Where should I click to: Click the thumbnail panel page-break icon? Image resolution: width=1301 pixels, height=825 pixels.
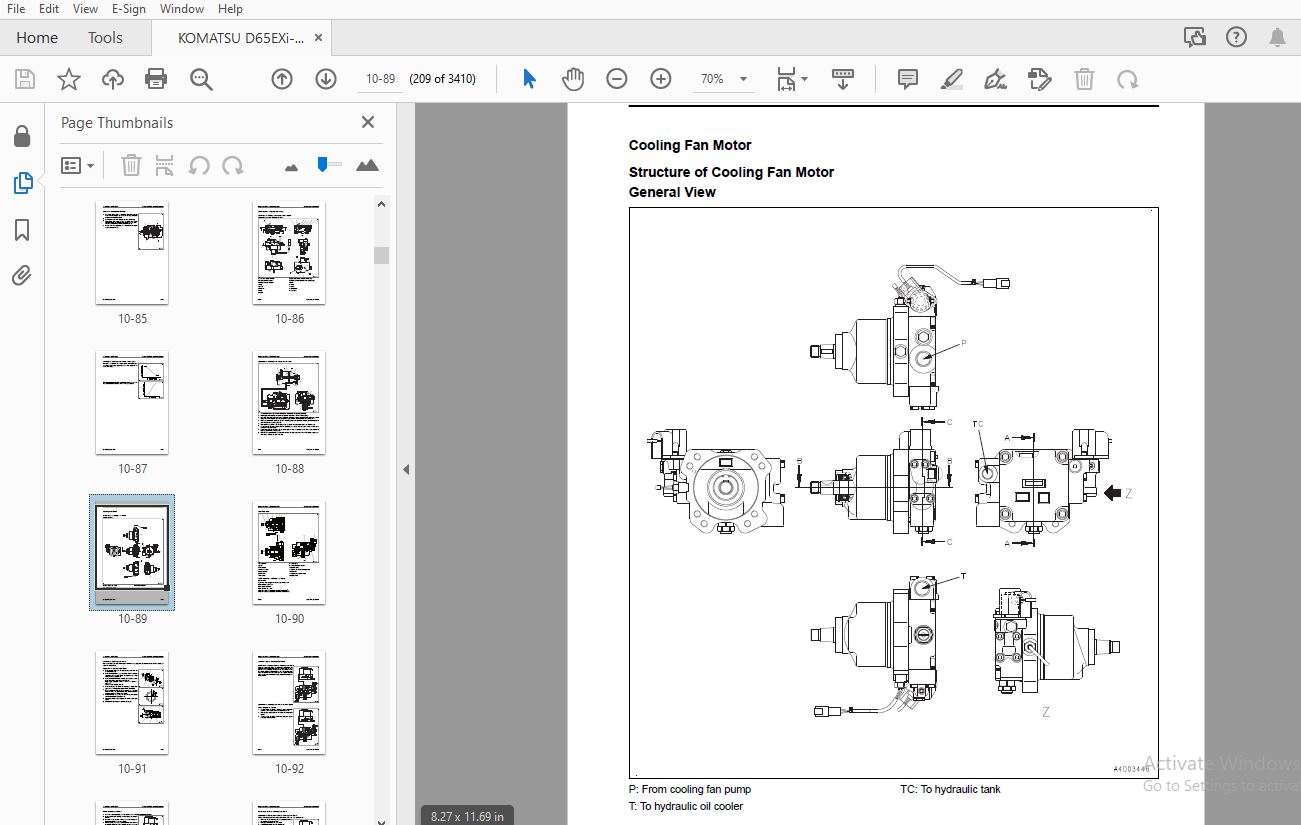[165, 165]
